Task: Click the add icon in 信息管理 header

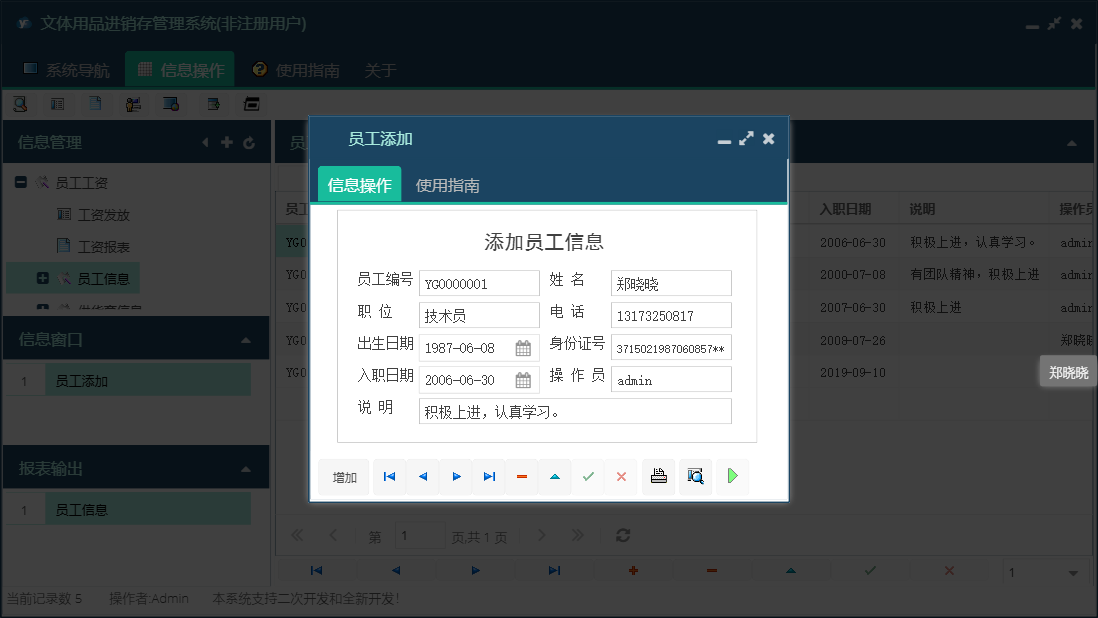Action: coord(227,142)
